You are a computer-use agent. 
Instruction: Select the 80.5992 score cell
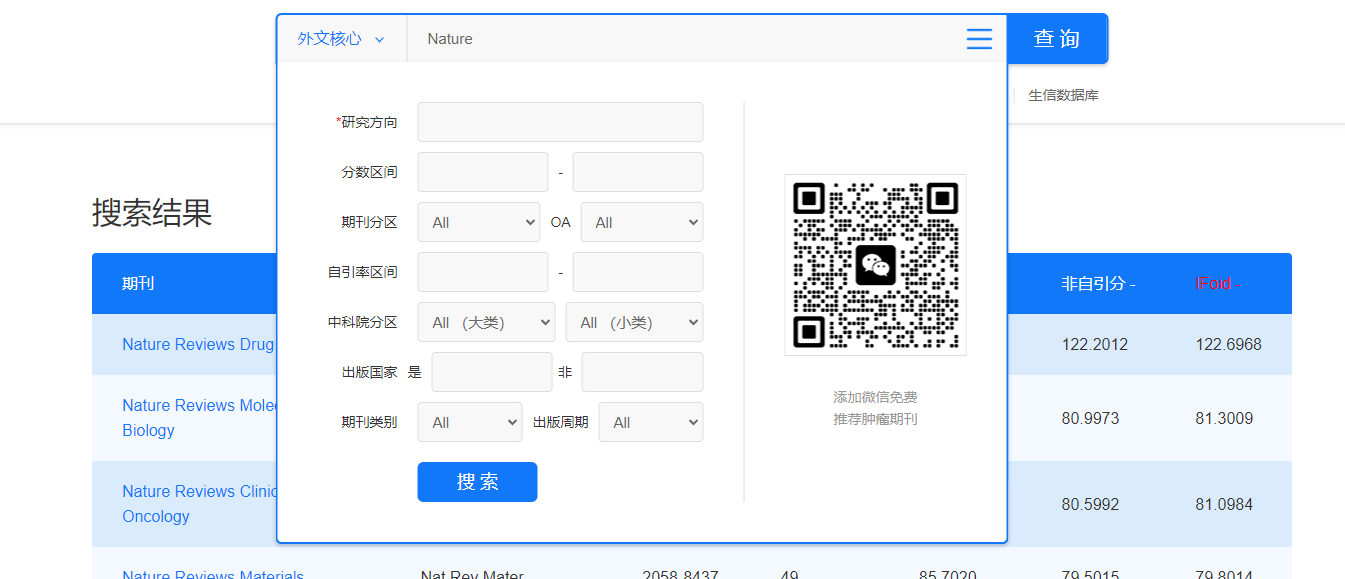pyautogui.click(x=1091, y=504)
